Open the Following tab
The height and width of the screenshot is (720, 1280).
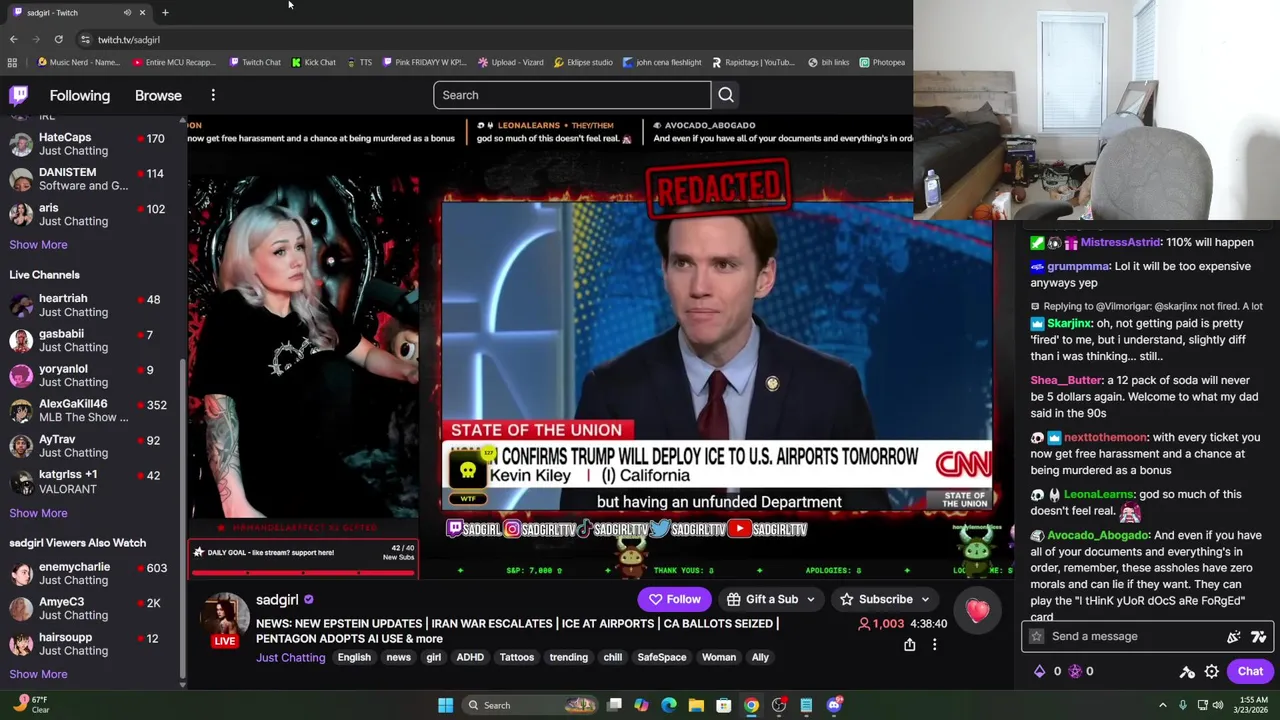80,95
